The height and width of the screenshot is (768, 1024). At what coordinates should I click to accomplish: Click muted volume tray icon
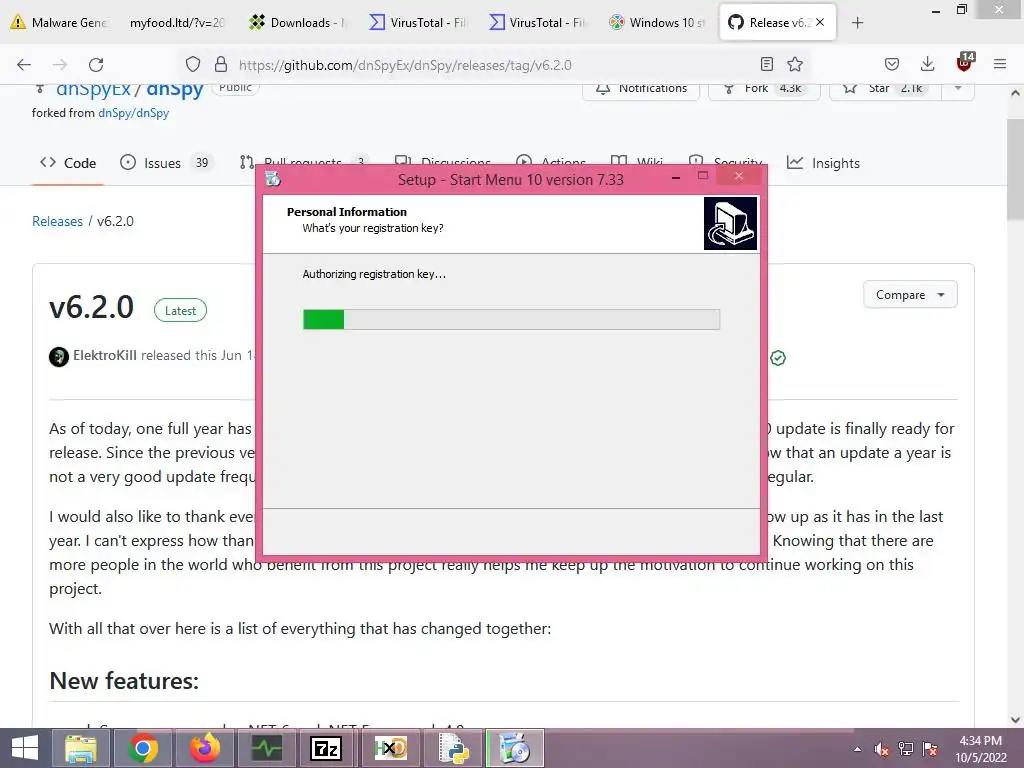tap(881, 749)
